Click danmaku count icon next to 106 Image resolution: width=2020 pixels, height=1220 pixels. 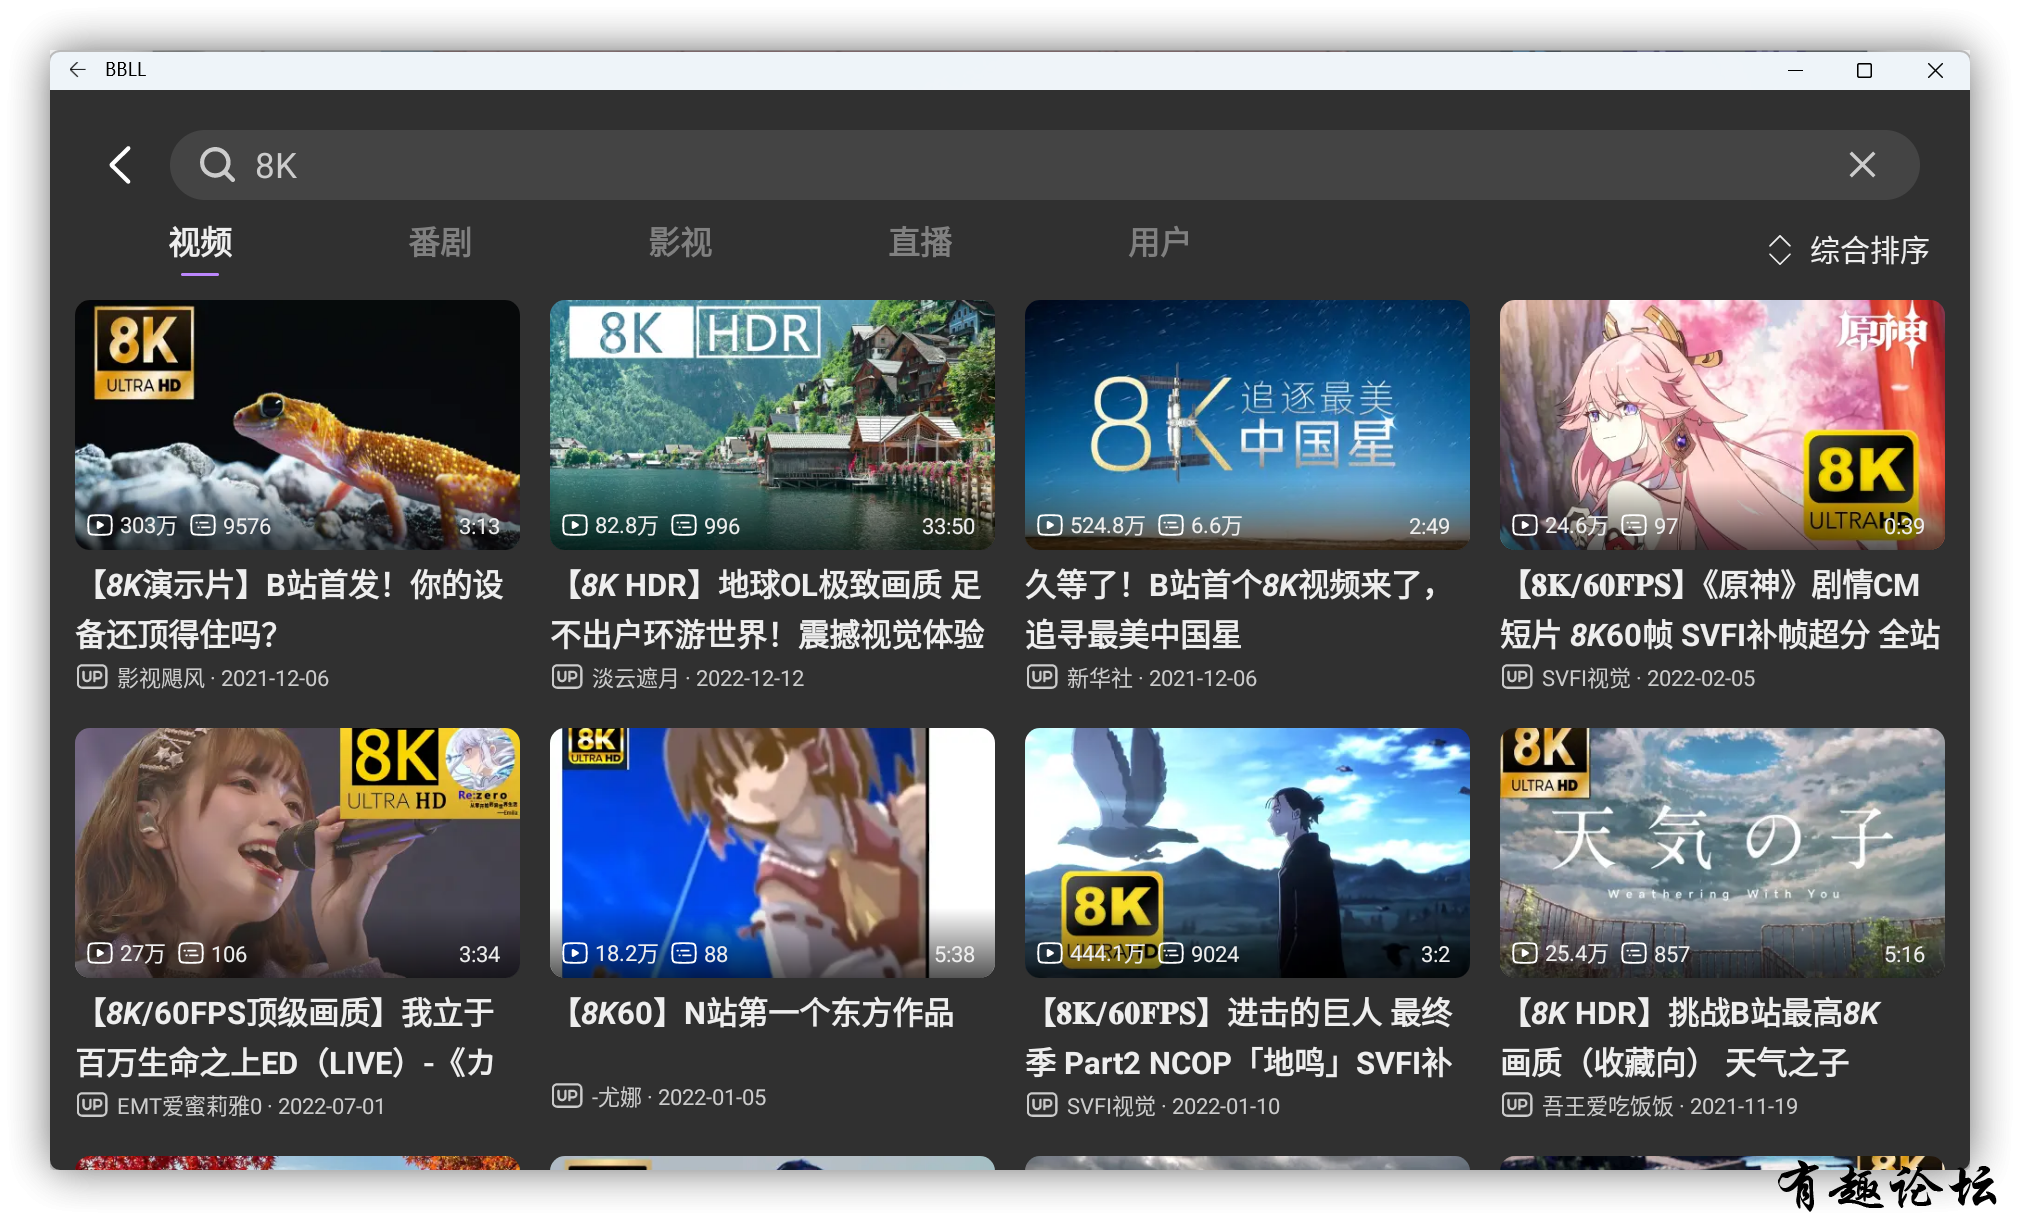pos(191,953)
